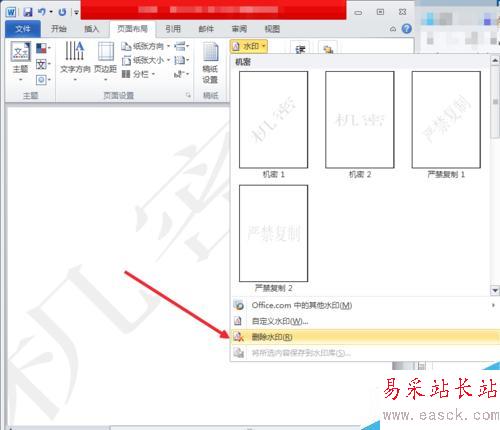Select 删除水印(R) menu item

click(365, 337)
